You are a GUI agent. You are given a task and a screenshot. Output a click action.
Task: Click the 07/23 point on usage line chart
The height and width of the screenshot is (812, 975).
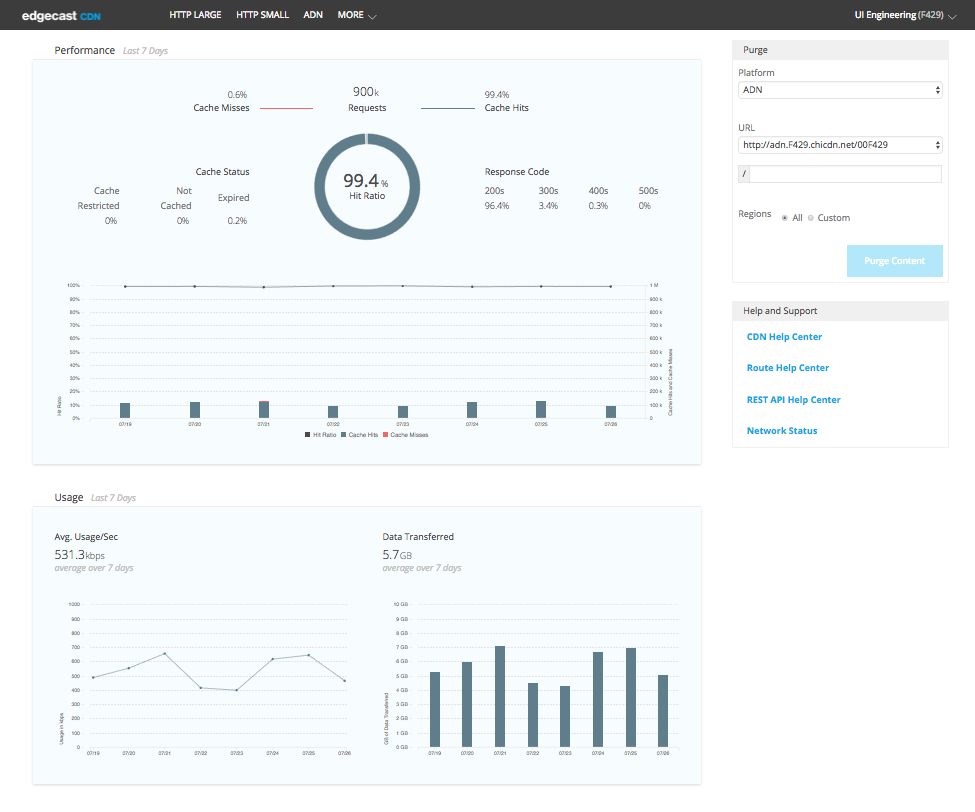pyautogui.click(x=236, y=690)
